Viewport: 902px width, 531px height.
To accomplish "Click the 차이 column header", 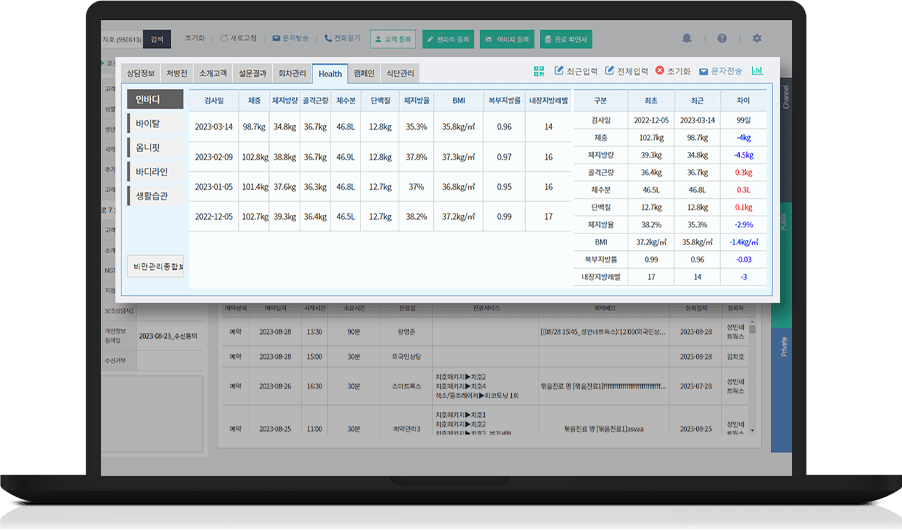I will (x=743, y=100).
